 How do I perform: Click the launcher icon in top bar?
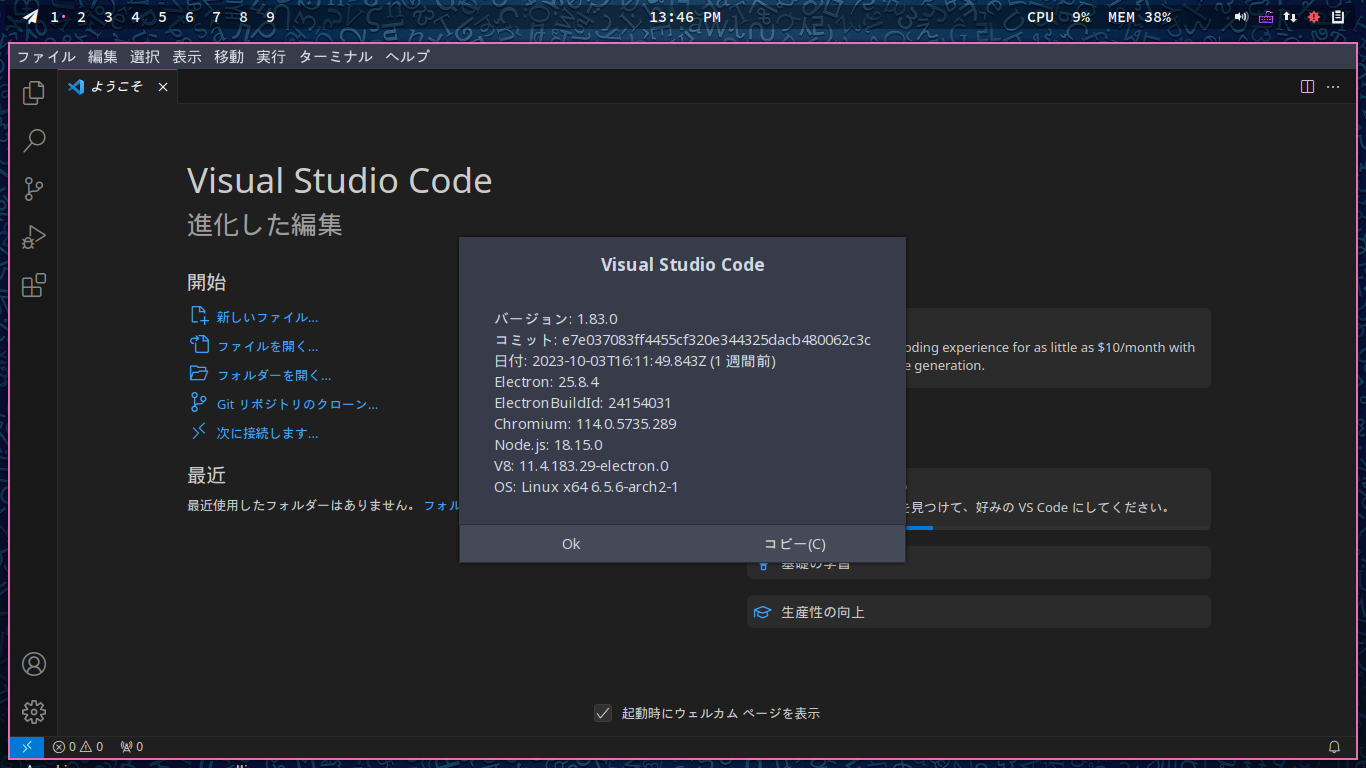31,17
